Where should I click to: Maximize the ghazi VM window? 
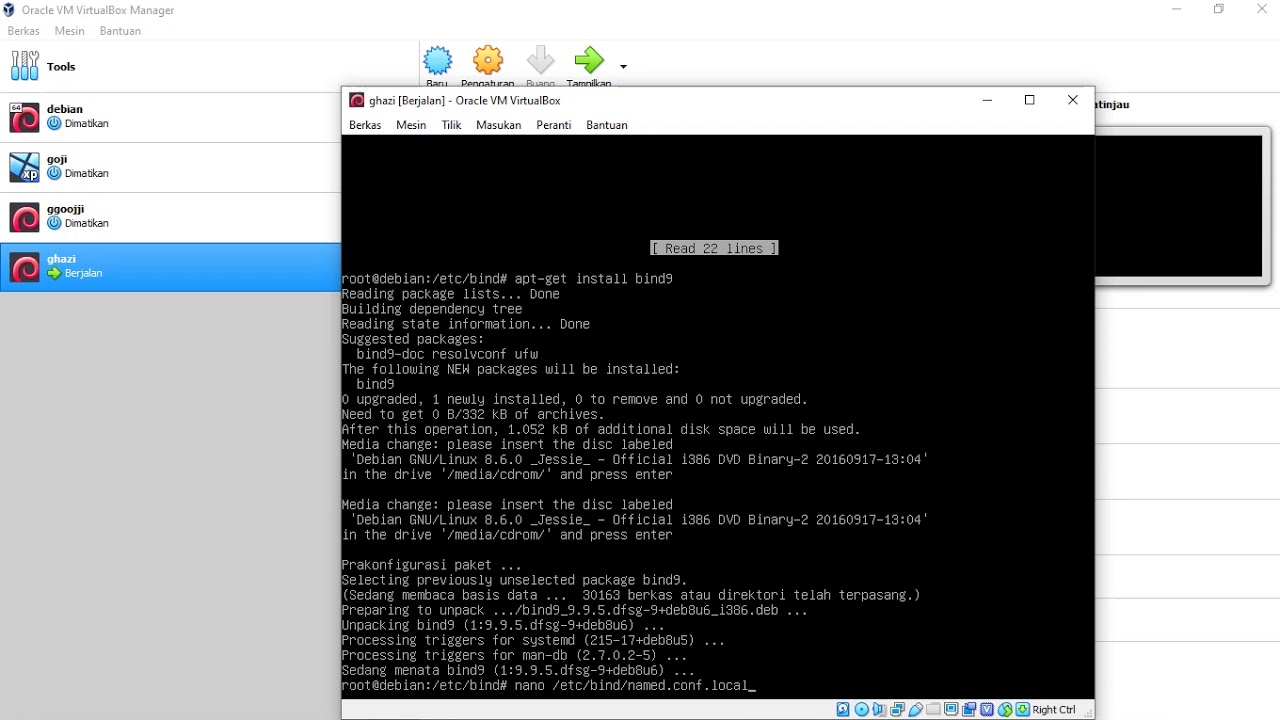pyautogui.click(x=1029, y=100)
